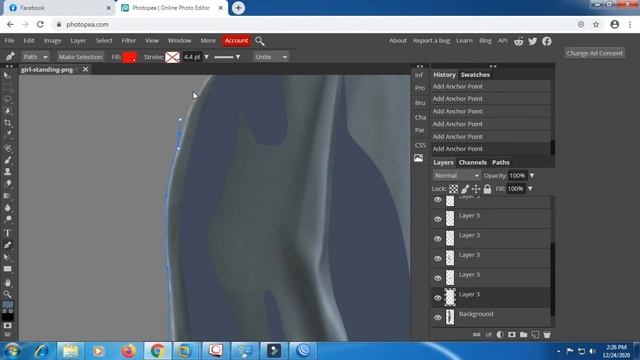Viewport: 640px width, 360px height.
Task: Click the Stroke no-color swatch
Action: pos(172,57)
